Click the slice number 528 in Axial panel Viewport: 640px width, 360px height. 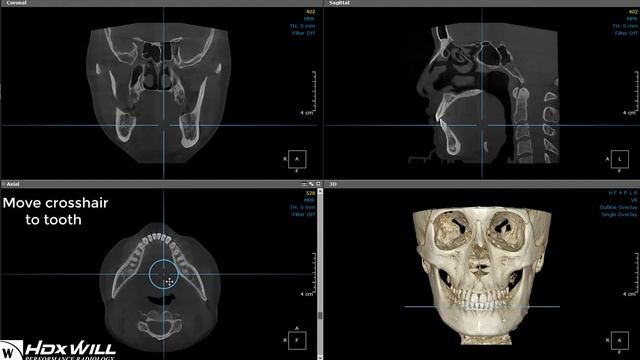tap(310, 193)
